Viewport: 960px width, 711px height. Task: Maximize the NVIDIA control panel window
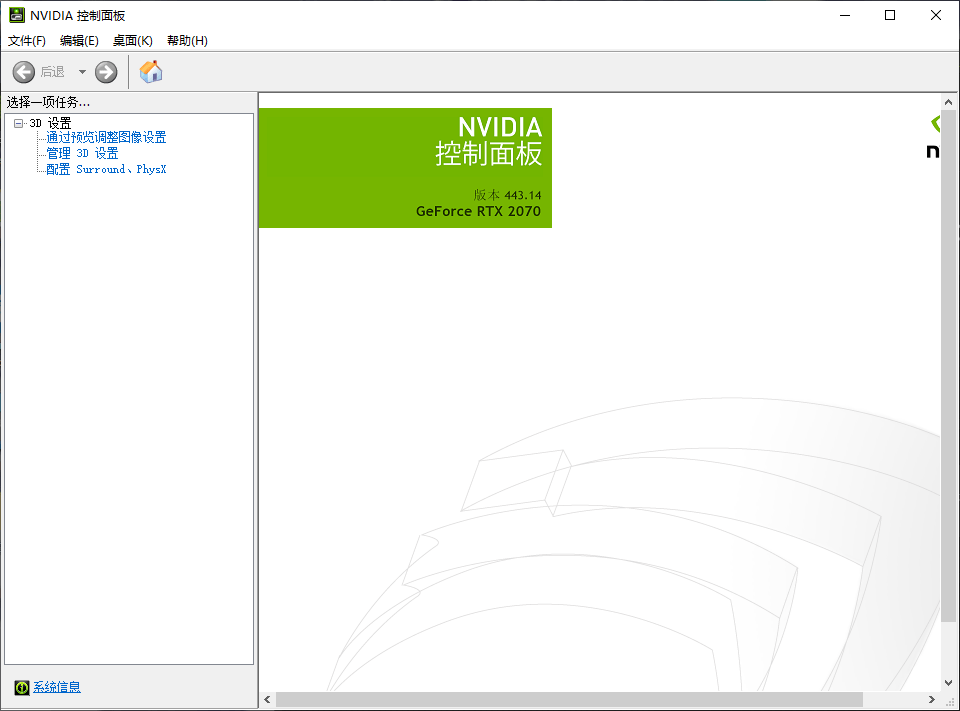(890, 15)
